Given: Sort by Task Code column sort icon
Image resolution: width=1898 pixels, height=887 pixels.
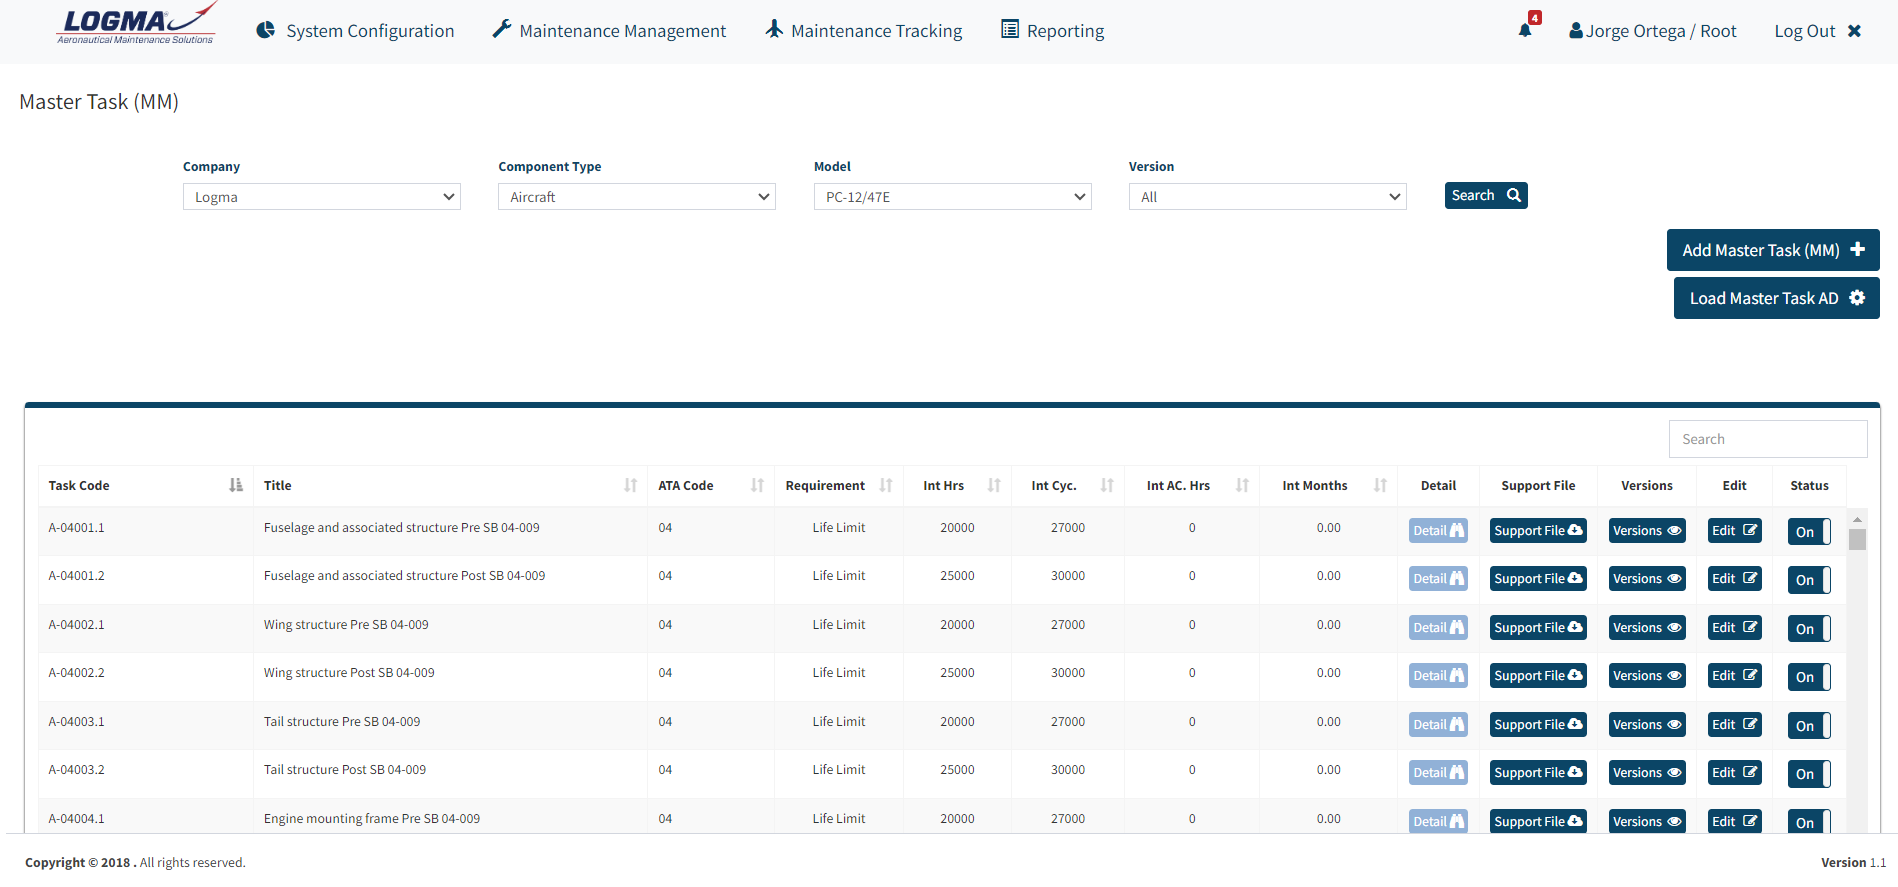Looking at the screenshot, I should [x=236, y=485].
